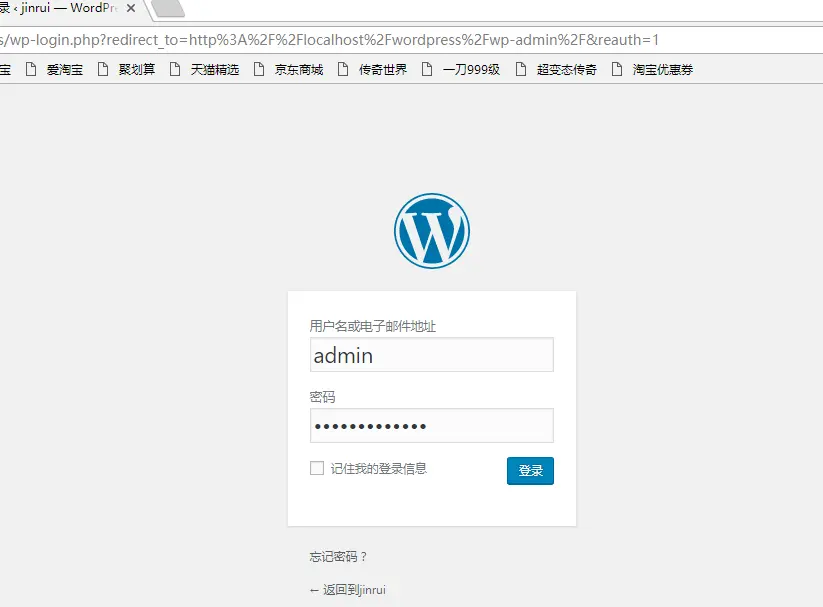
Task: Click the page icon beside 淘宝优惠券
Action: tap(617, 69)
